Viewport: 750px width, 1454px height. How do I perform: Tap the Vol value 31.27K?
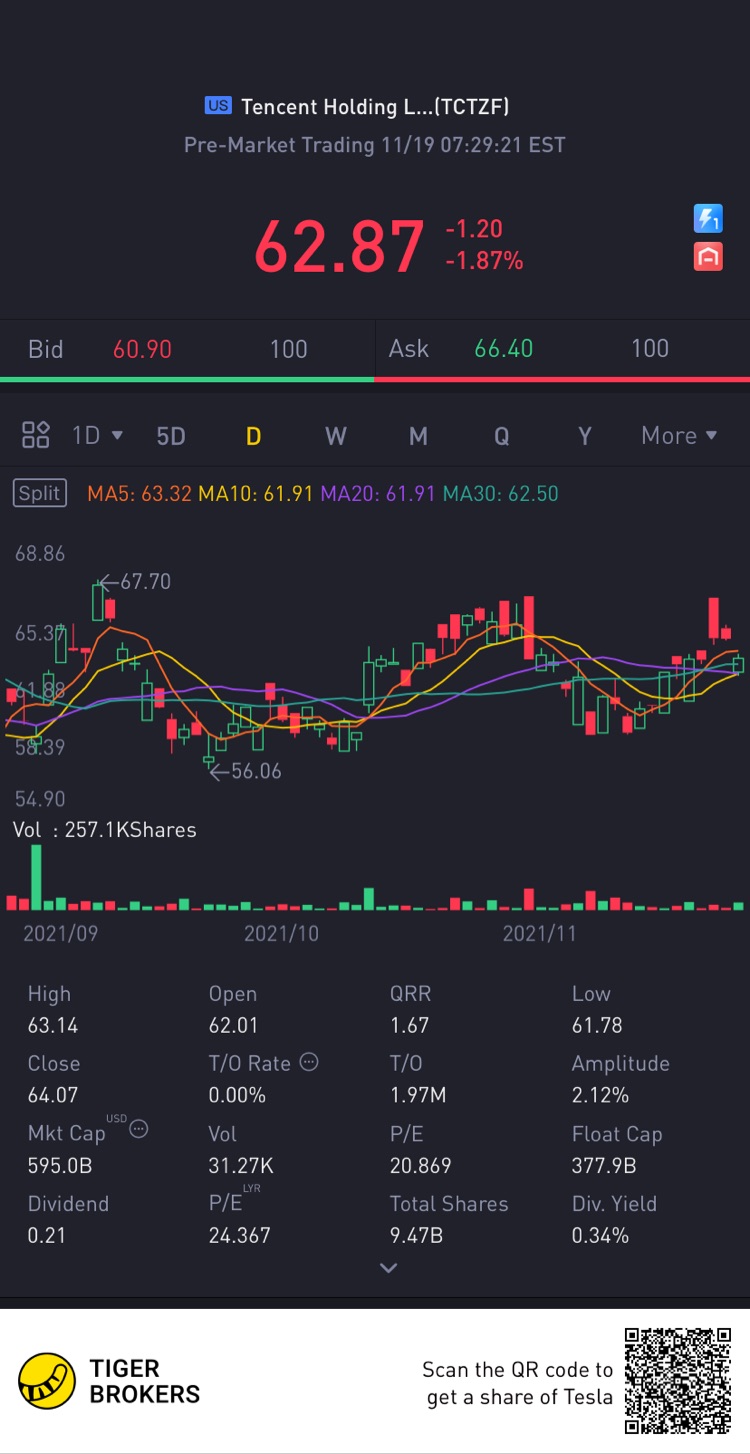[241, 1165]
